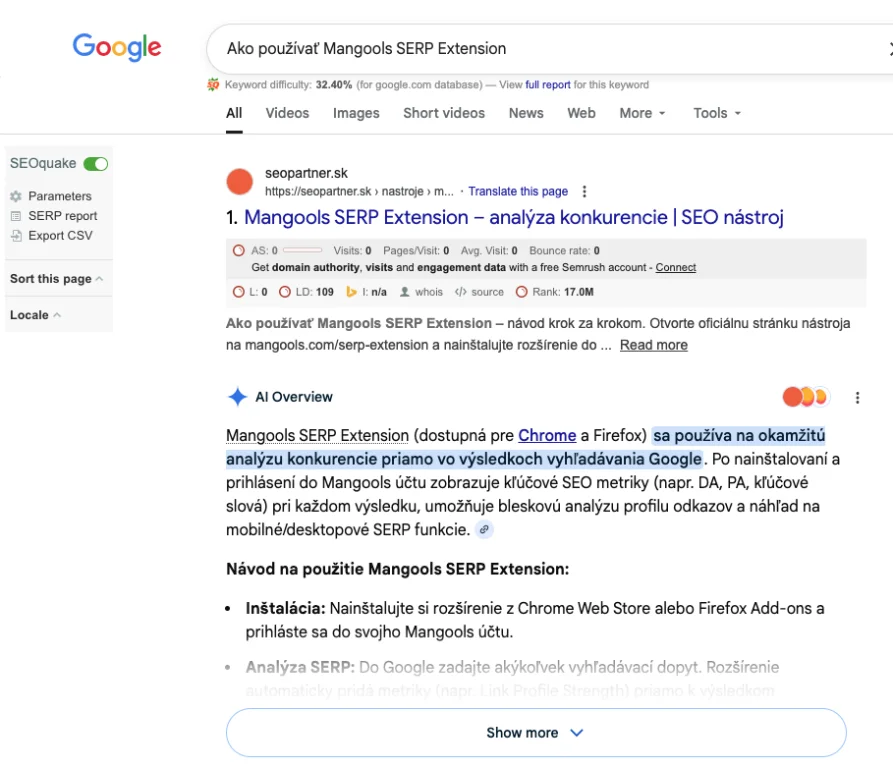
Task: Click the link chip icon after AI paragraph
Action: click(485, 530)
